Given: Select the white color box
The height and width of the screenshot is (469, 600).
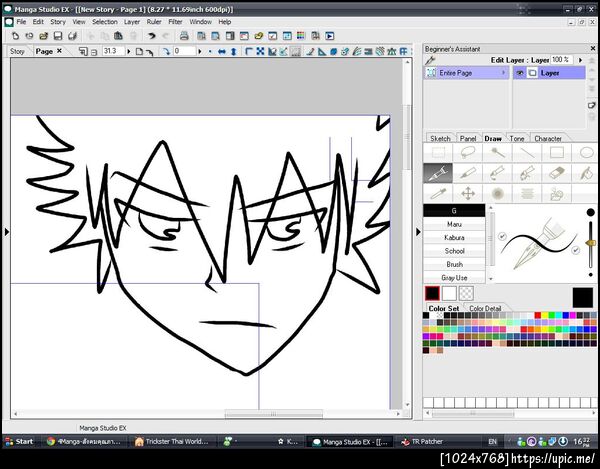Looking at the screenshot, I should [x=449, y=293].
